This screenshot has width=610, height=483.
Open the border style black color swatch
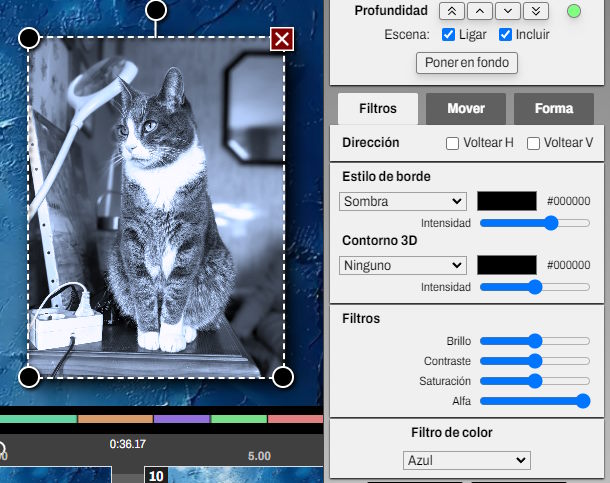507,201
